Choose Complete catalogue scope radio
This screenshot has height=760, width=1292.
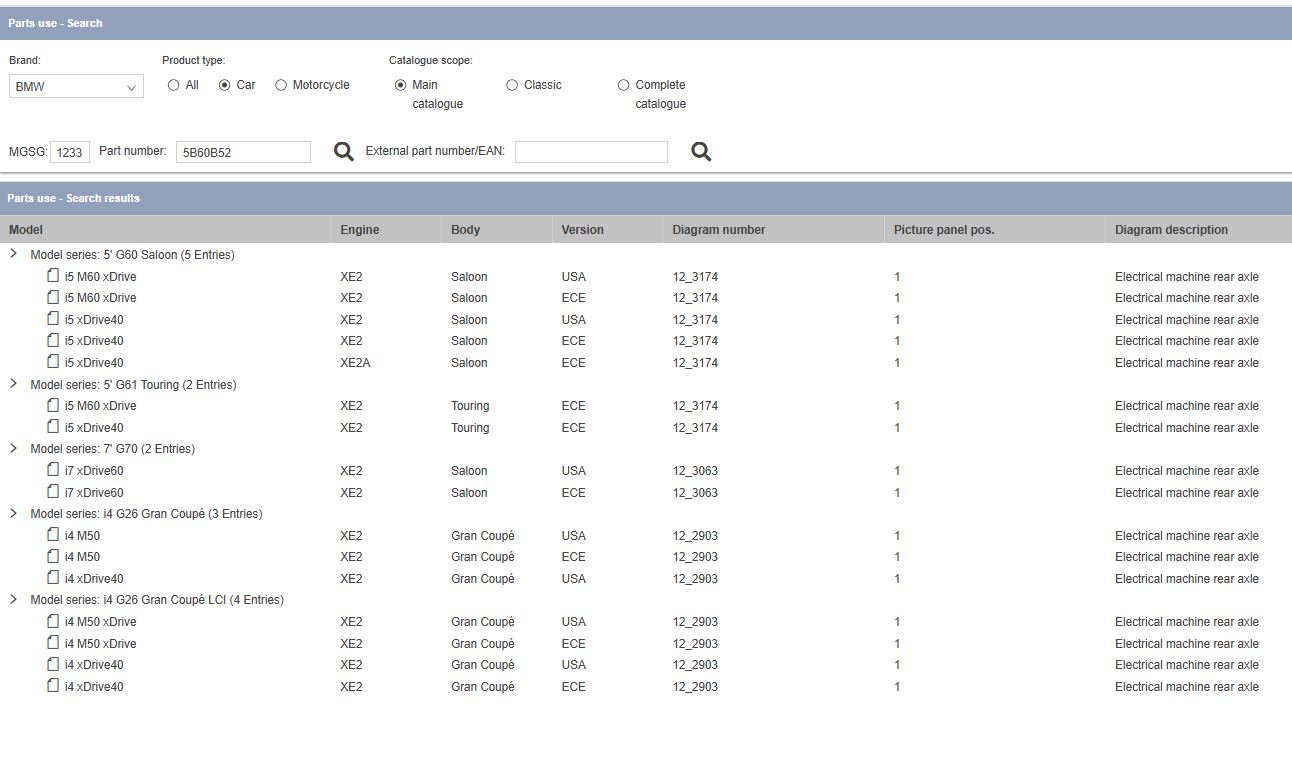click(624, 85)
